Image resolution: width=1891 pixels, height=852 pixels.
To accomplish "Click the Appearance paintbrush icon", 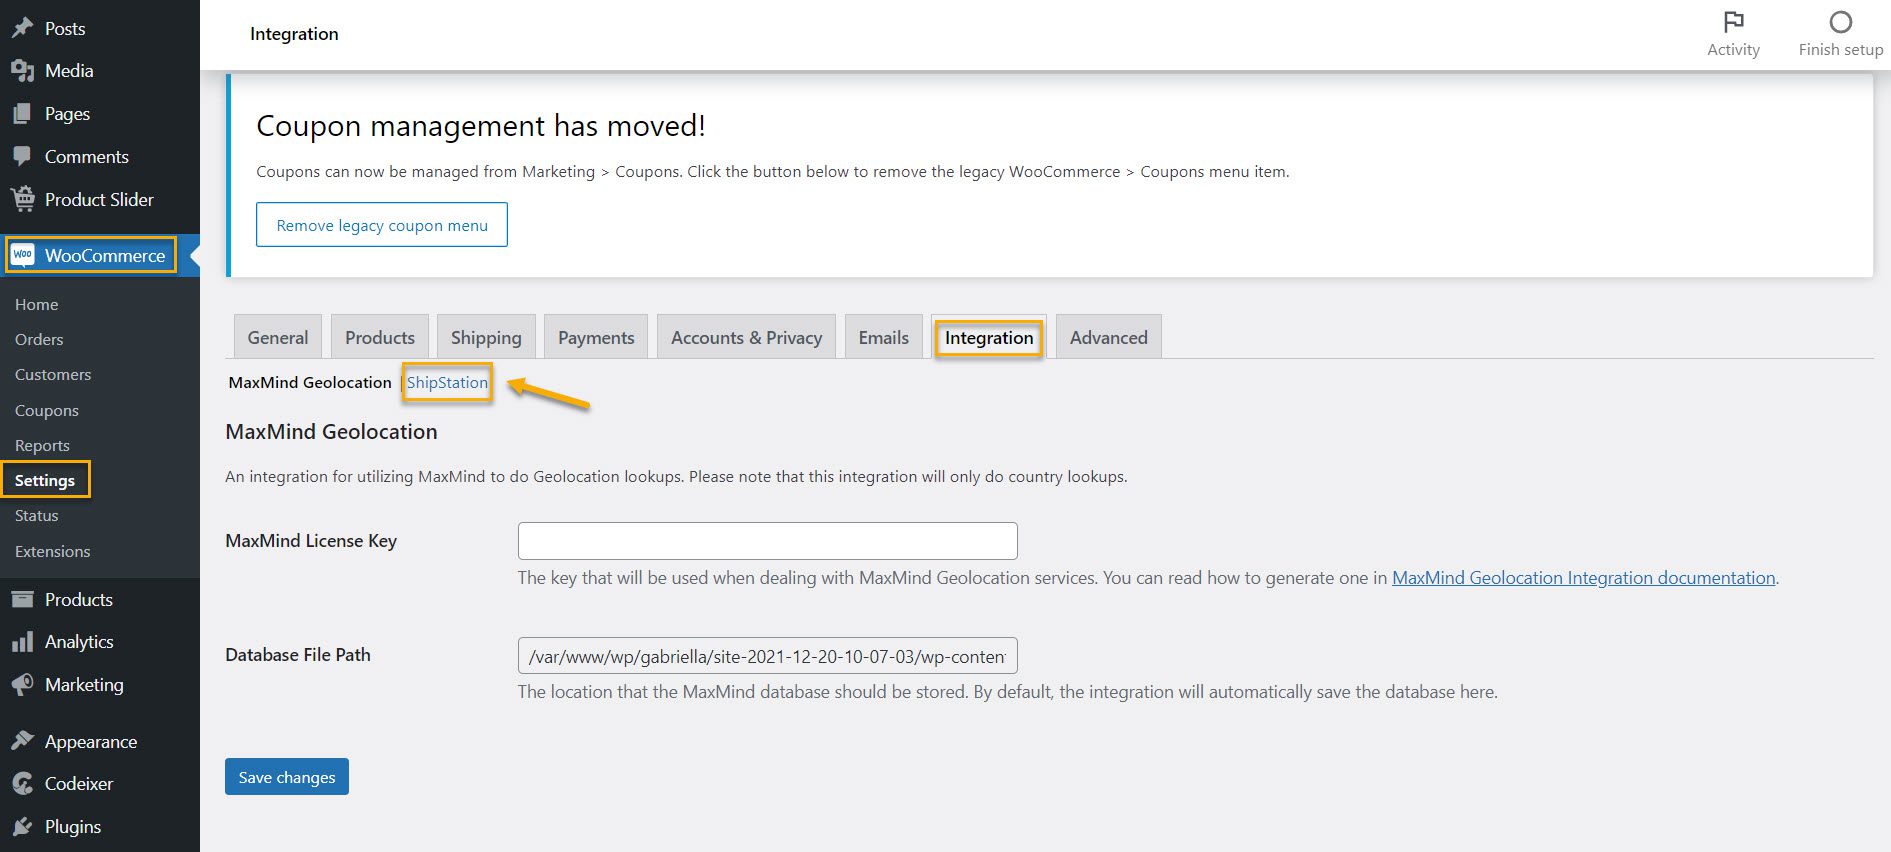I will tap(22, 741).
